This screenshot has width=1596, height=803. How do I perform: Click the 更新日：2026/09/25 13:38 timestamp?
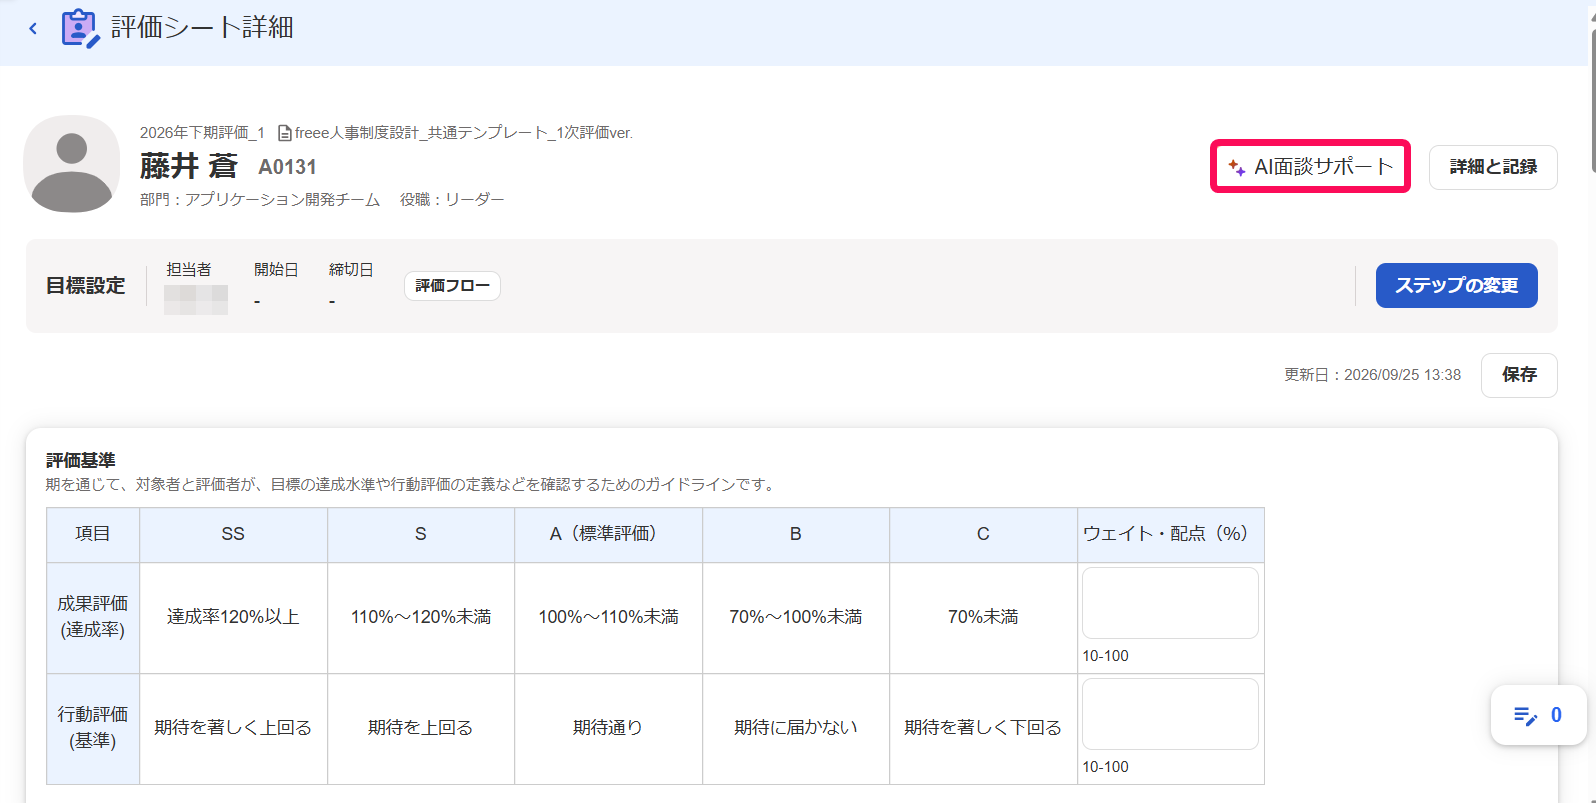(x=1372, y=375)
